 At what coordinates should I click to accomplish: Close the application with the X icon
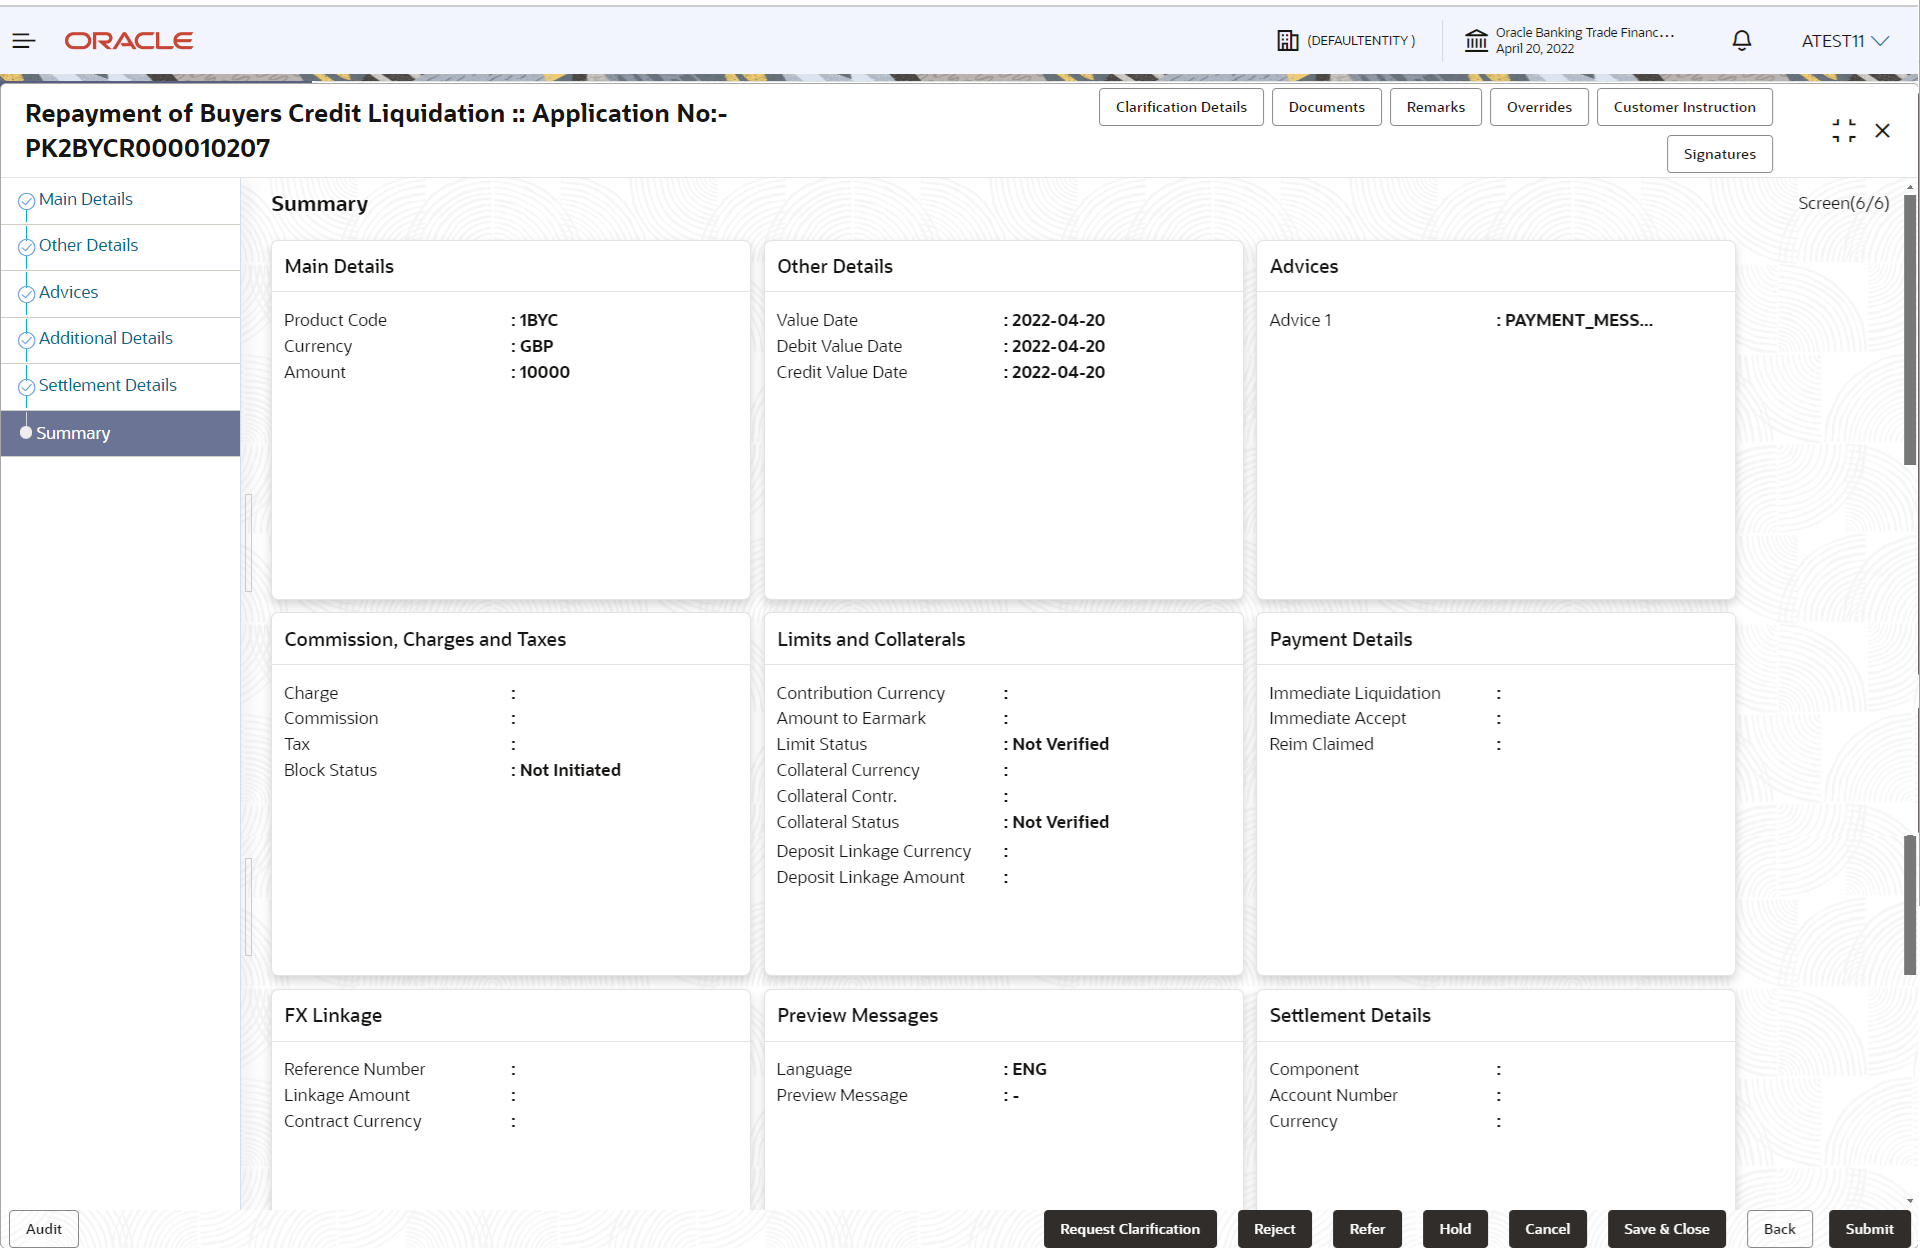click(x=1882, y=131)
